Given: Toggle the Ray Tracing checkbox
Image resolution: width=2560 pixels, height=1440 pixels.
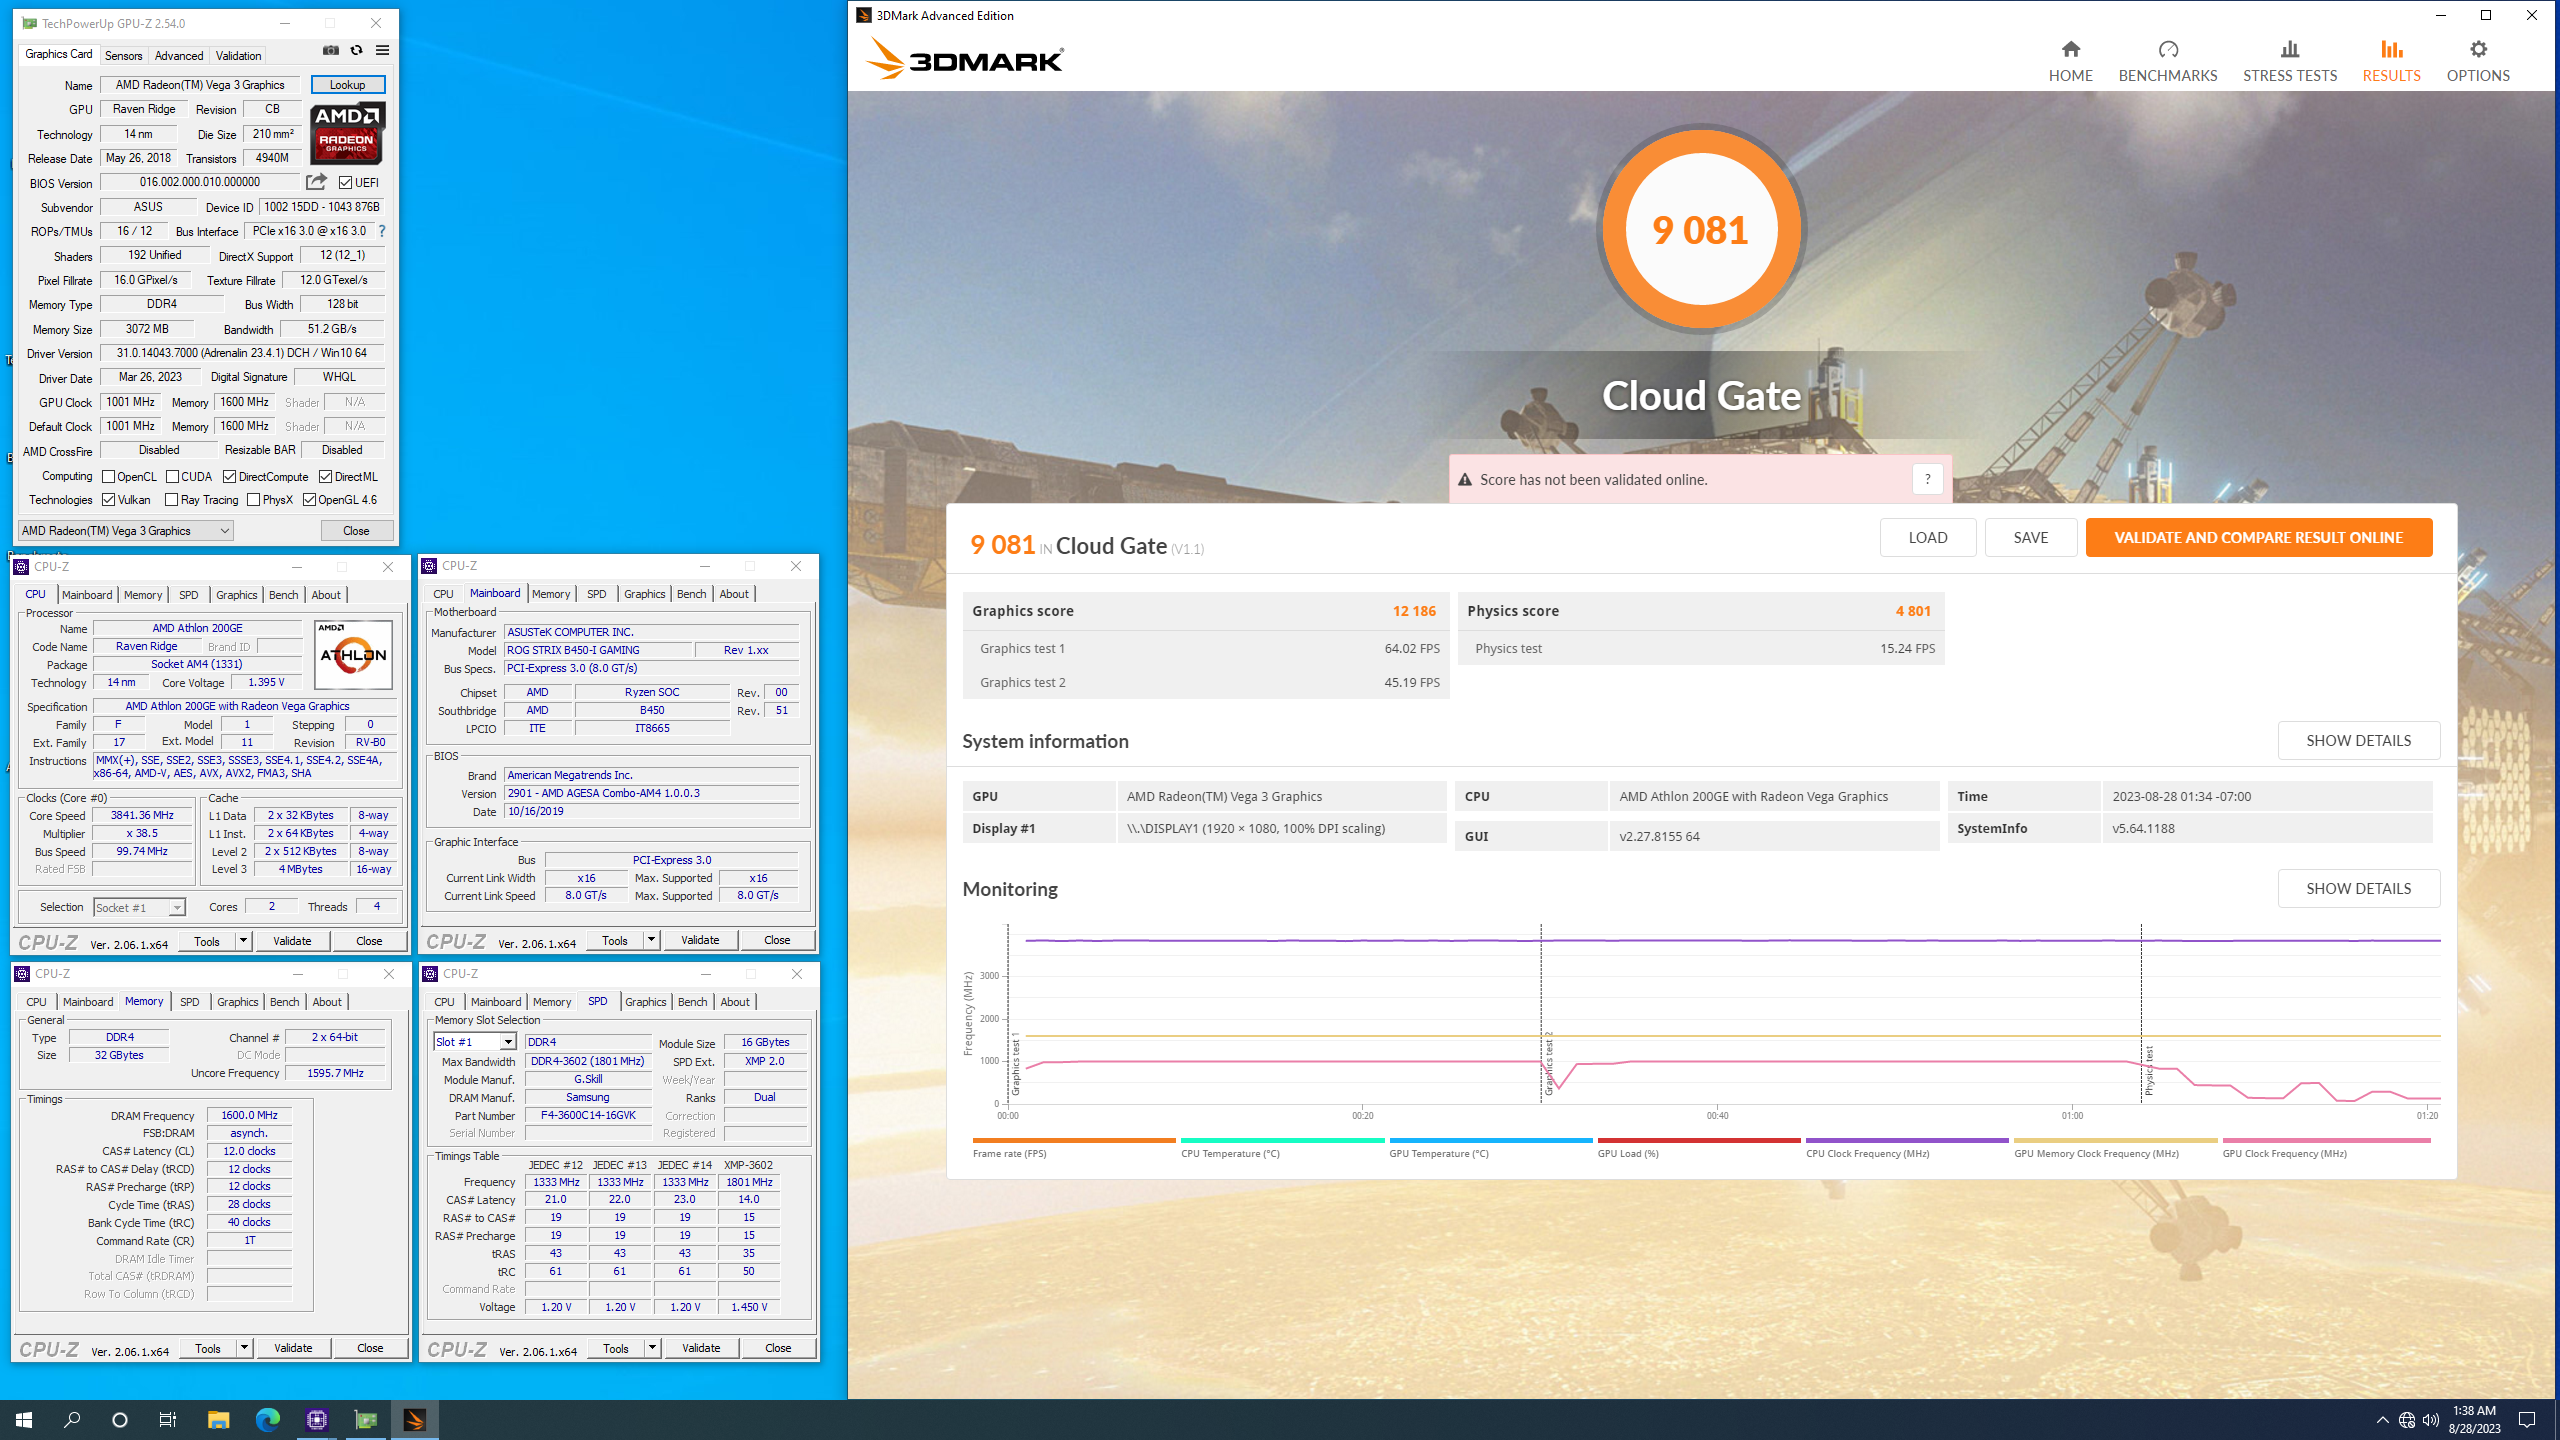Looking at the screenshot, I should click(x=171, y=500).
